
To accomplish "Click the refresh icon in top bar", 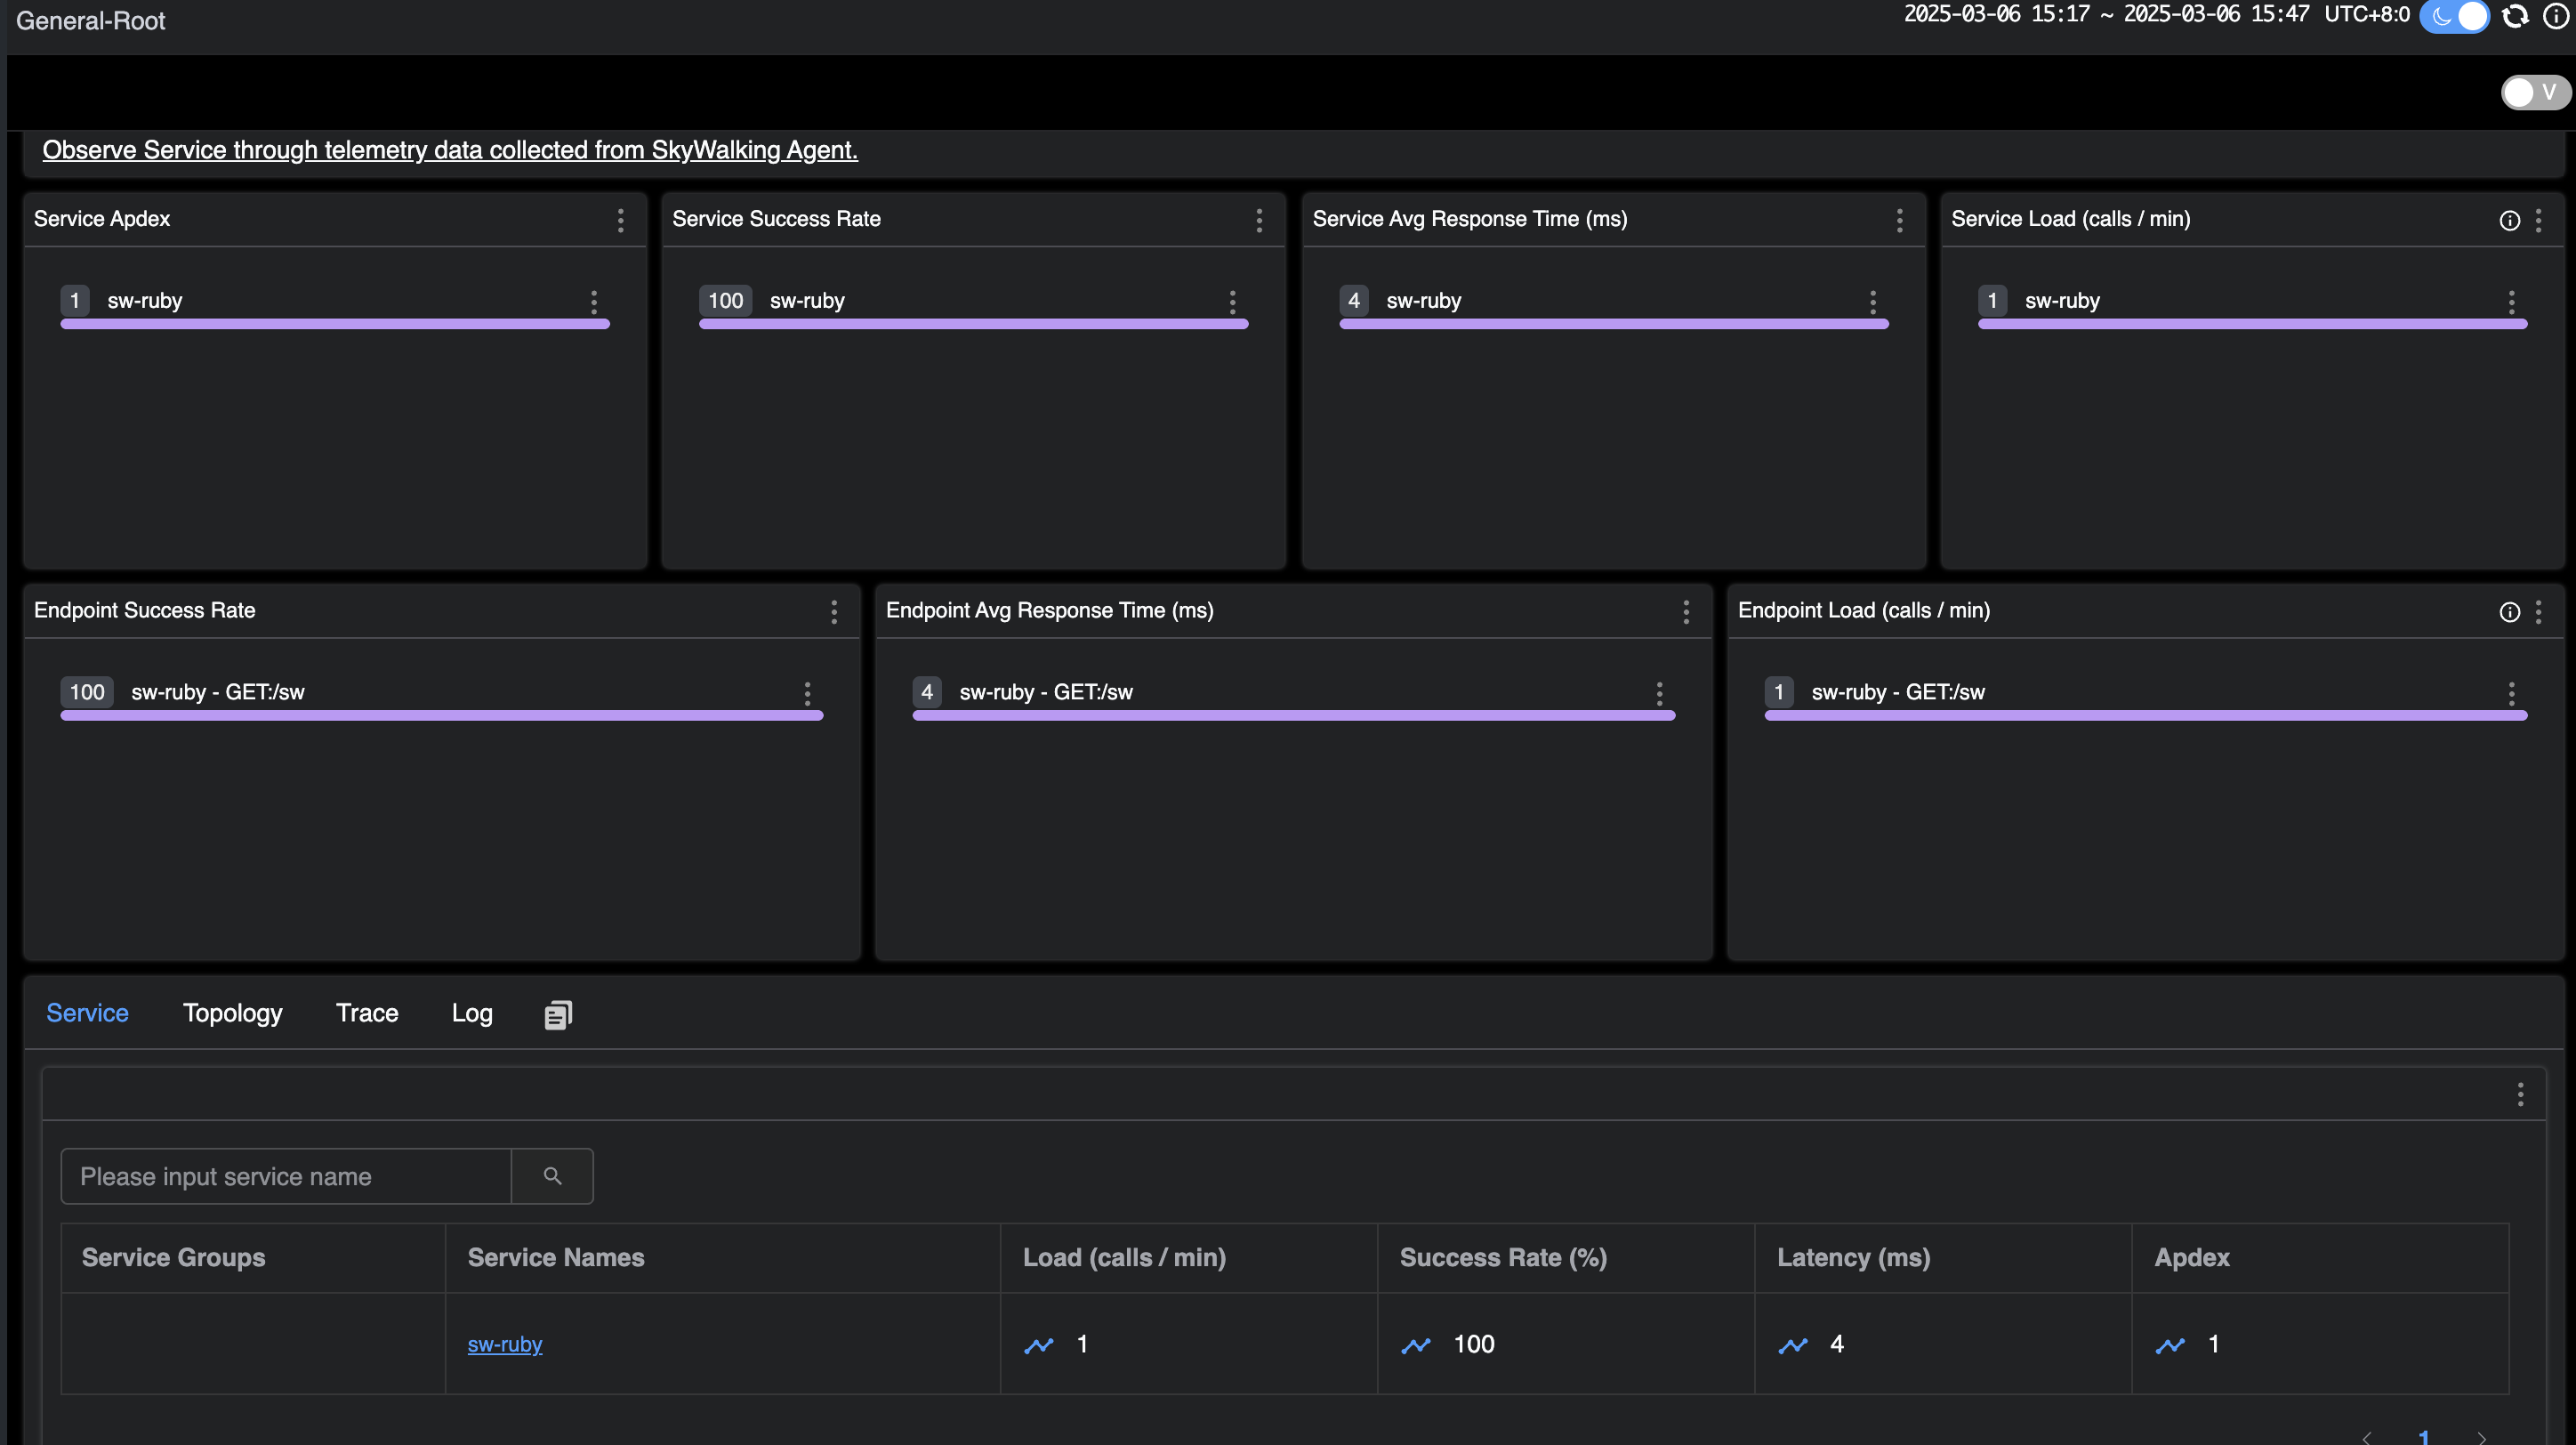I will [2515, 16].
